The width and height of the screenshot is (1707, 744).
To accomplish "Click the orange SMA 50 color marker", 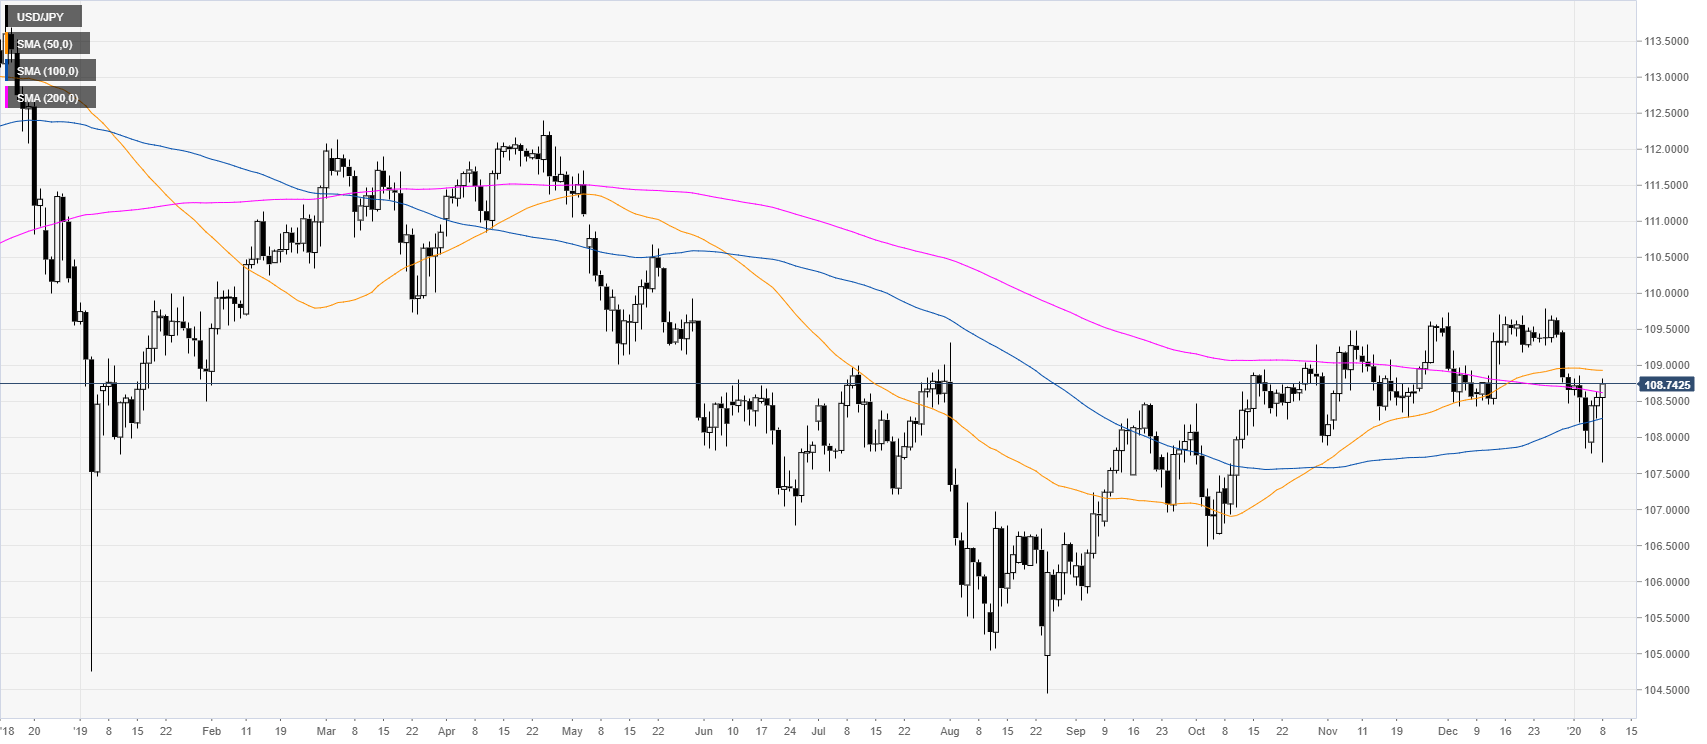I will [8, 43].
